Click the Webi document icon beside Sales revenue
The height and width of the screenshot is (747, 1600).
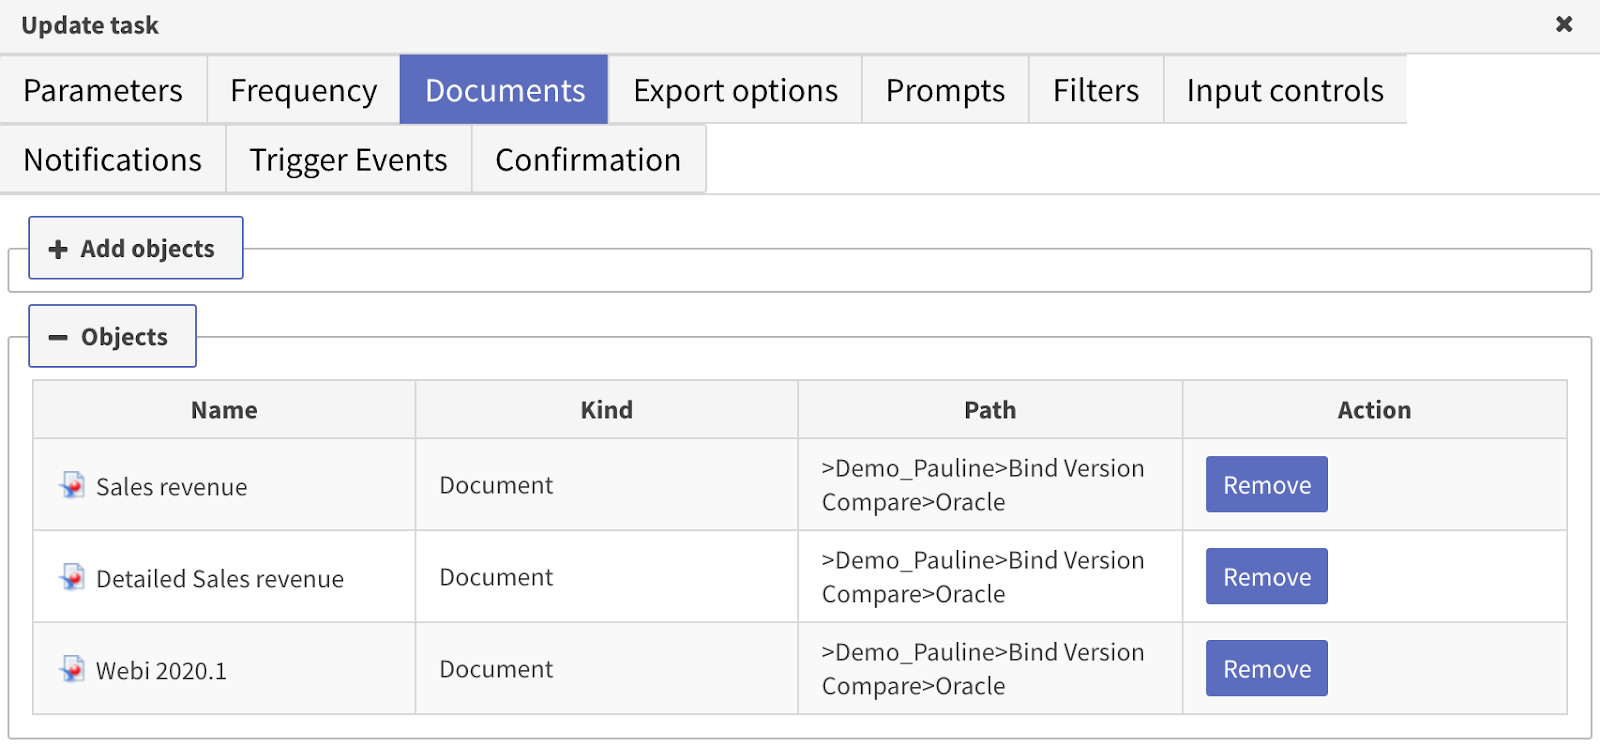[71, 486]
